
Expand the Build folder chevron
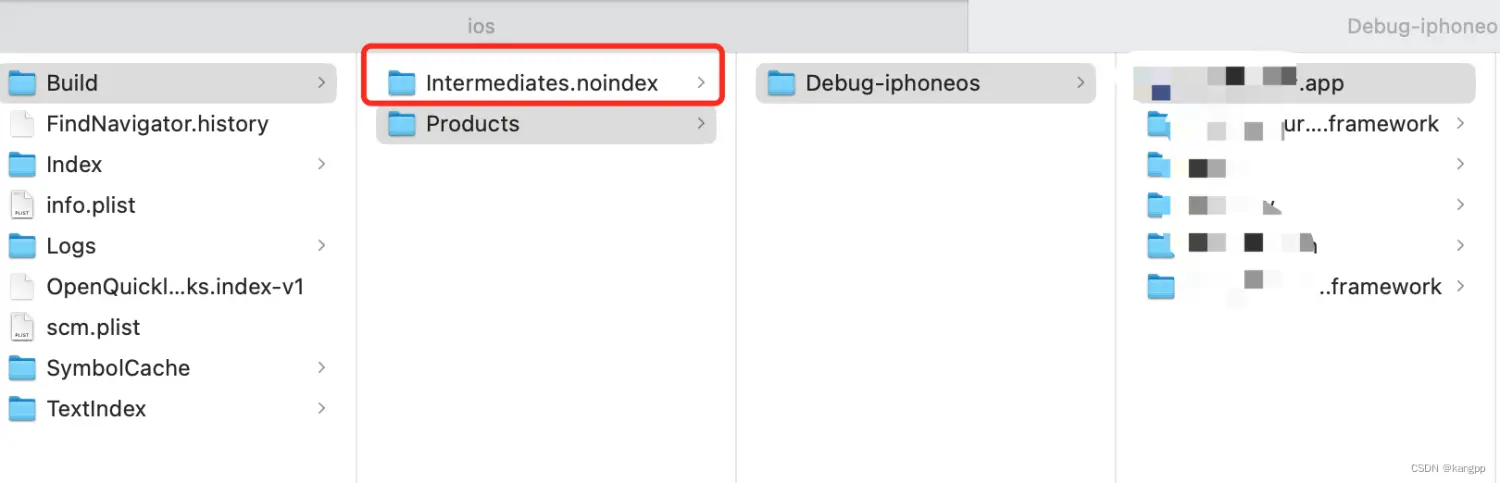321,83
